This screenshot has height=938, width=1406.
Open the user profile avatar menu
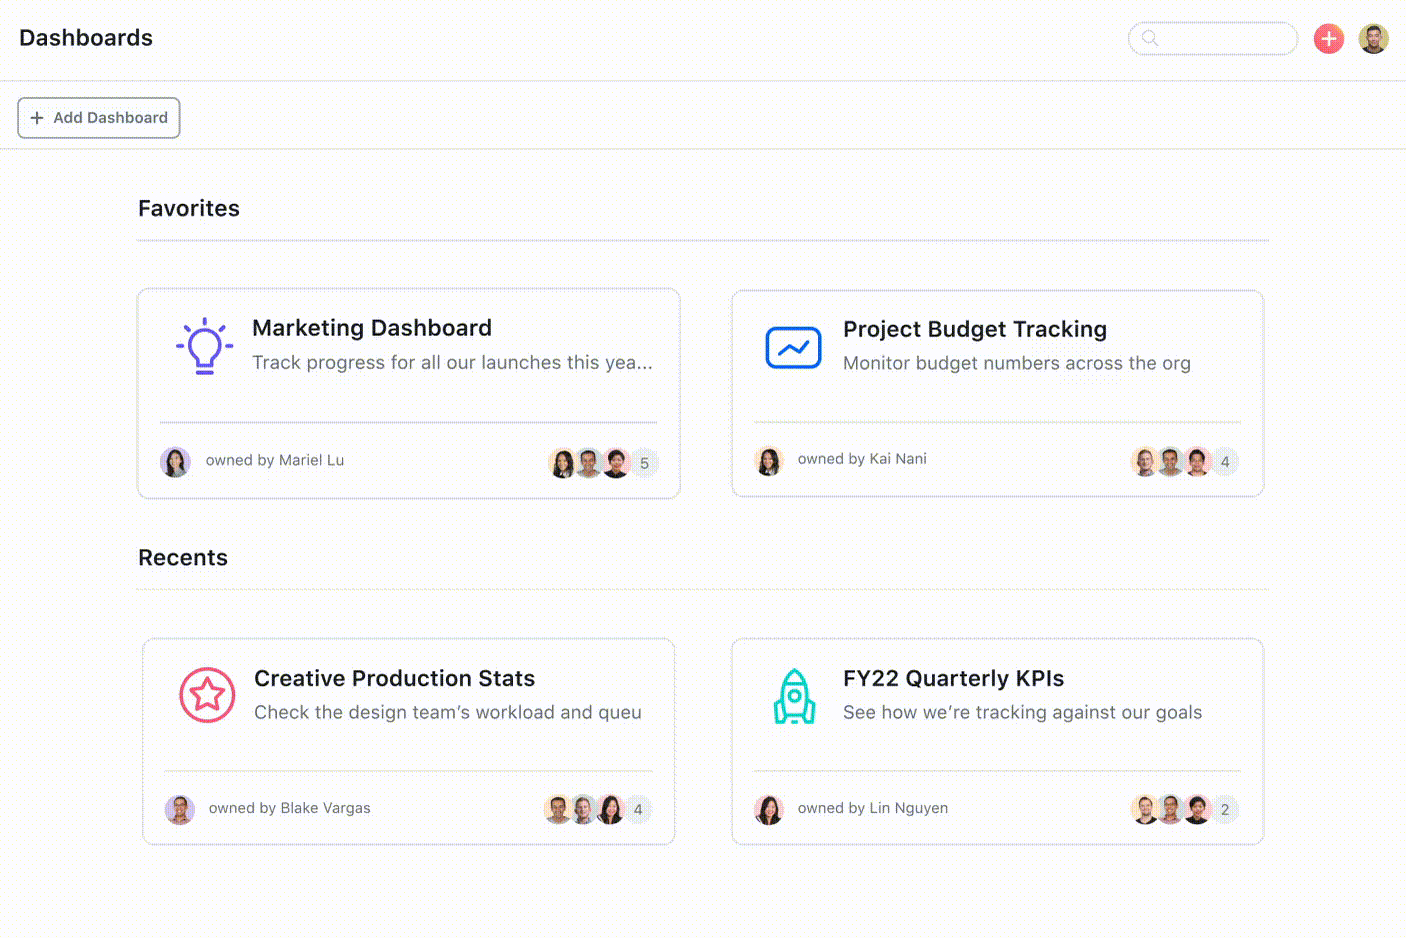coord(1373,39)
